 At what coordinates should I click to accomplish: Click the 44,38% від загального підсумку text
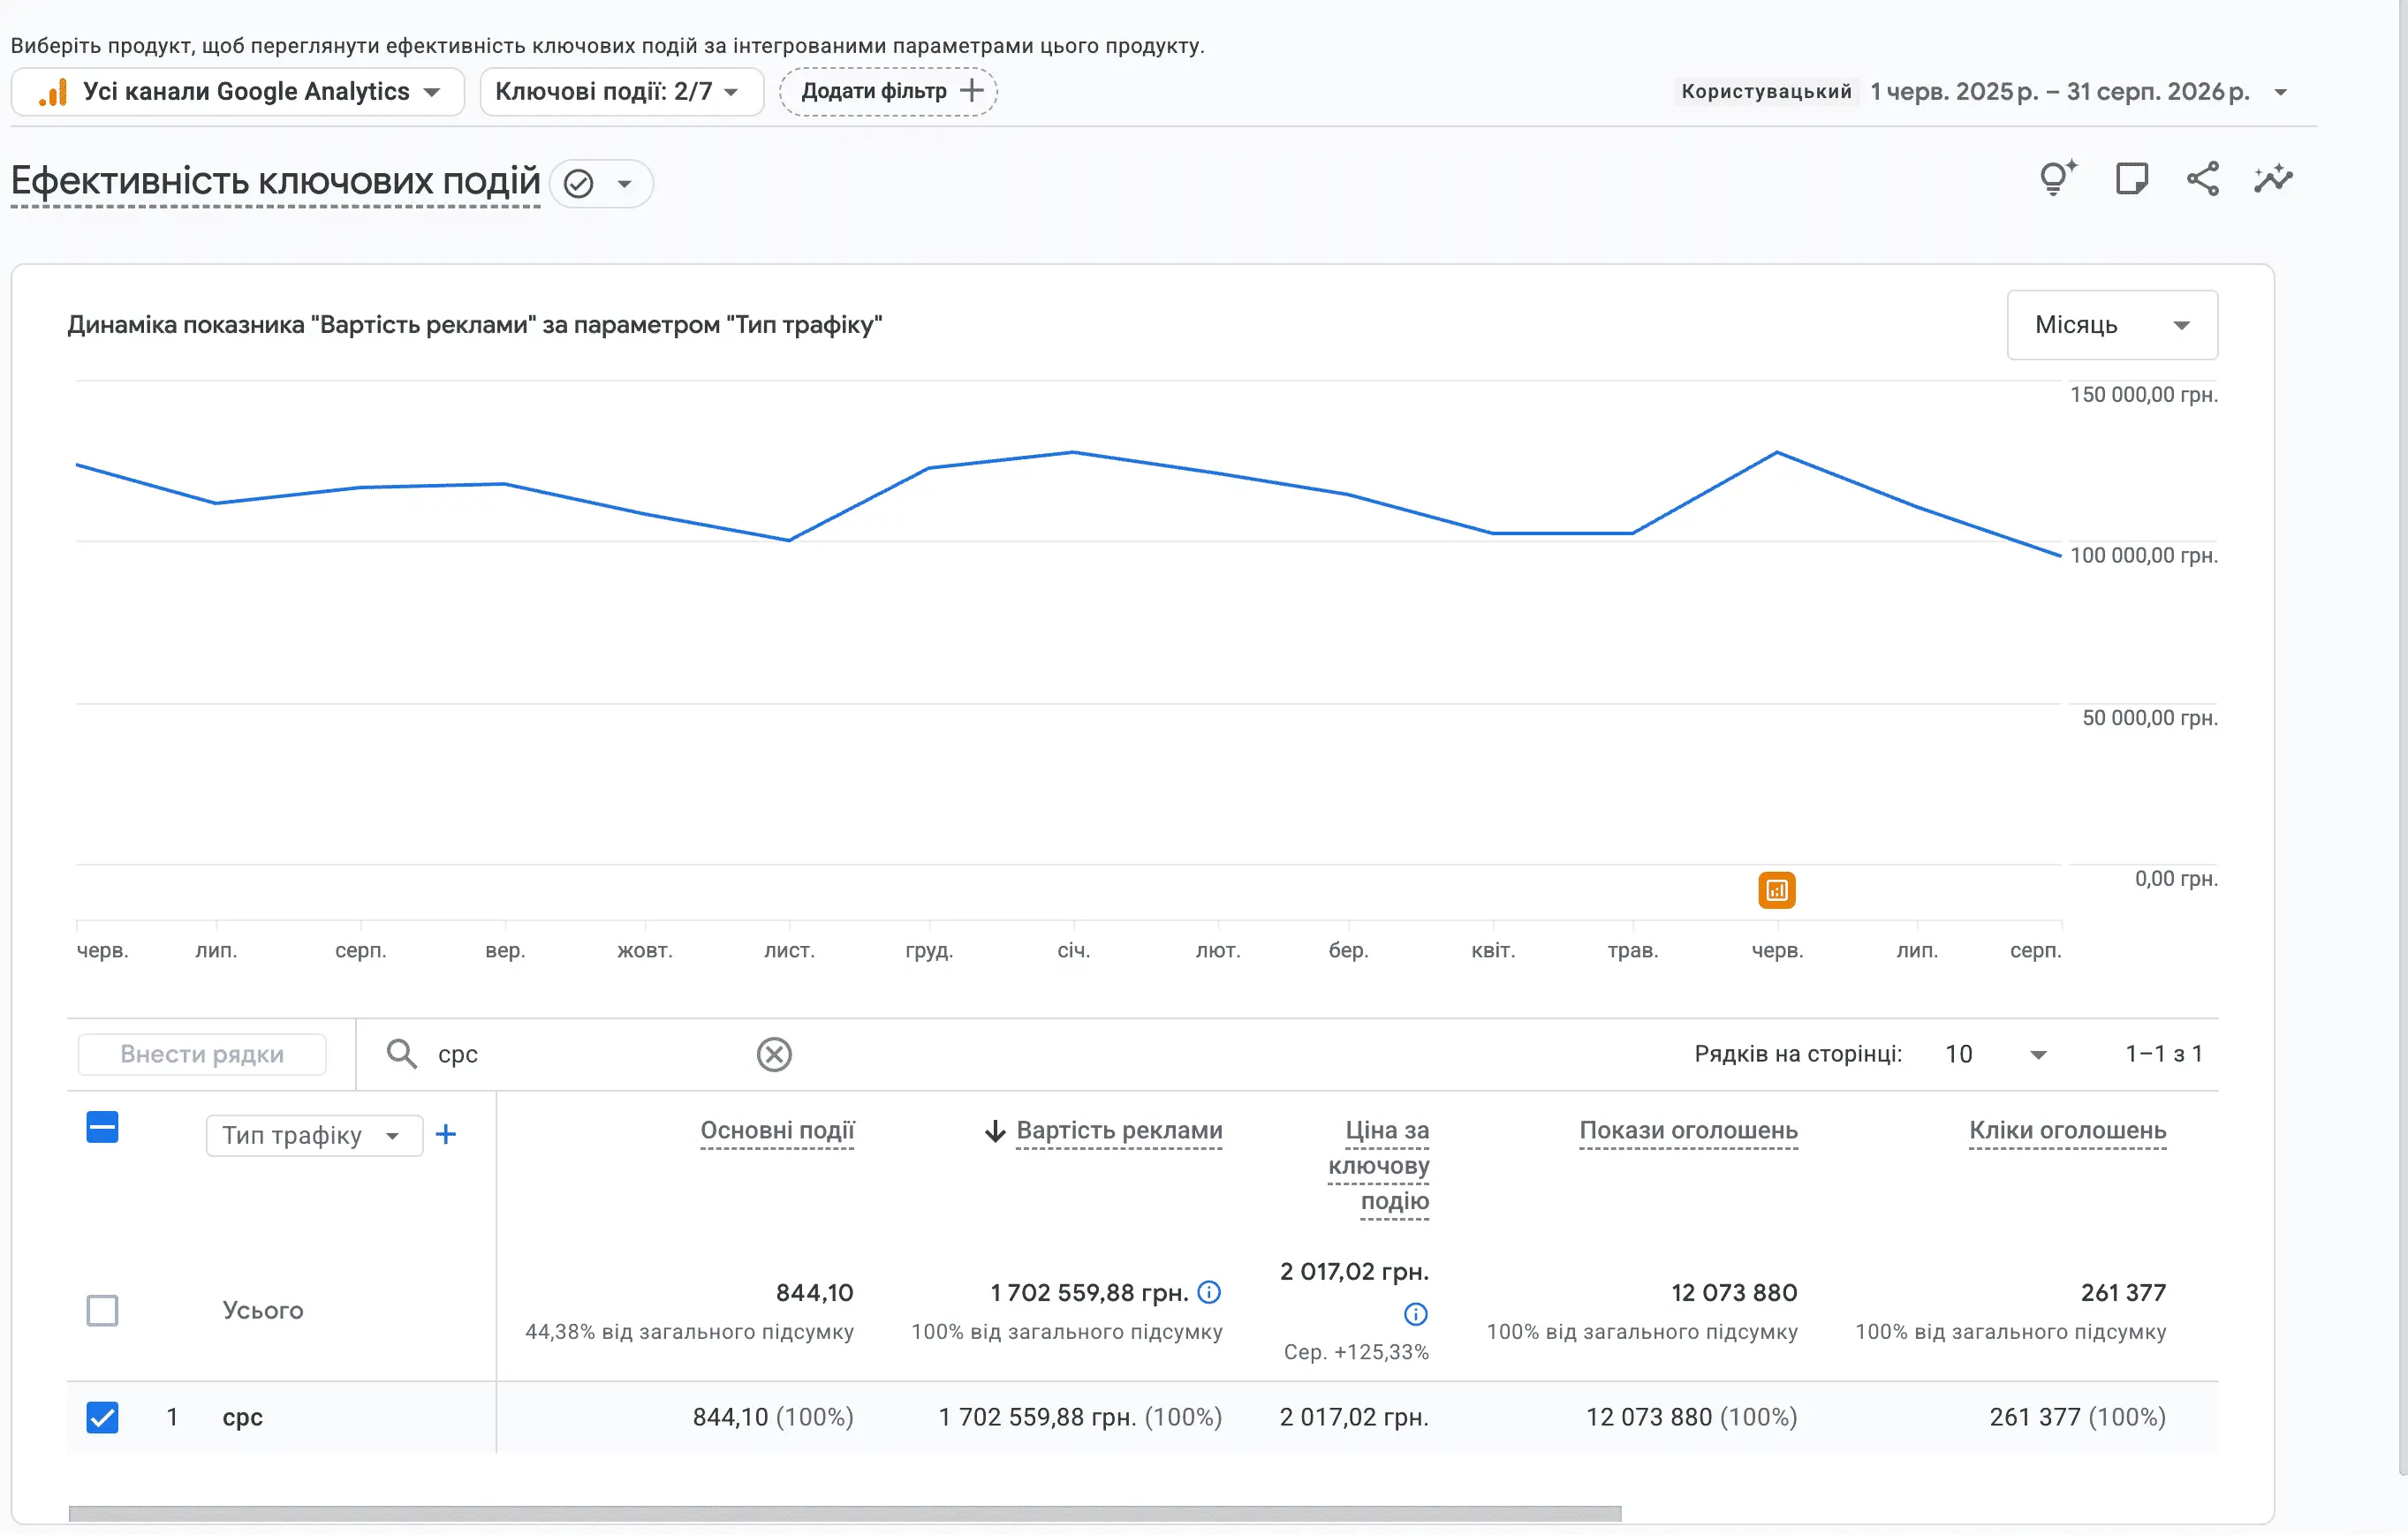point(689,1332)
